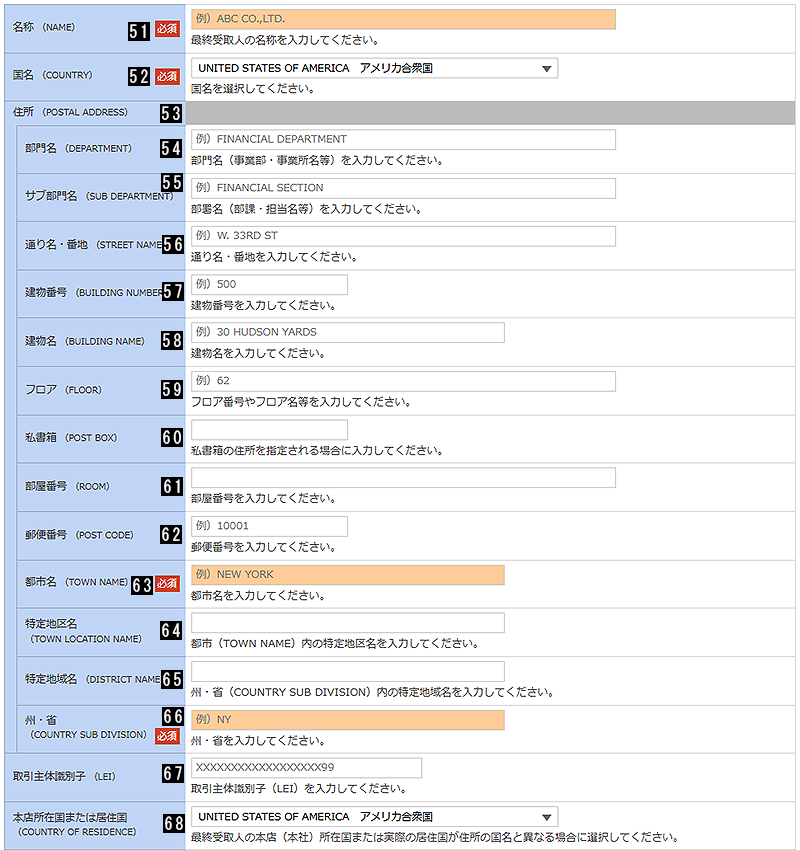Click the 部門名 (DEPARTMENT) label
The height and width of the screenshot is (850, 800).
pyautogui.click(x=78, y=149)
